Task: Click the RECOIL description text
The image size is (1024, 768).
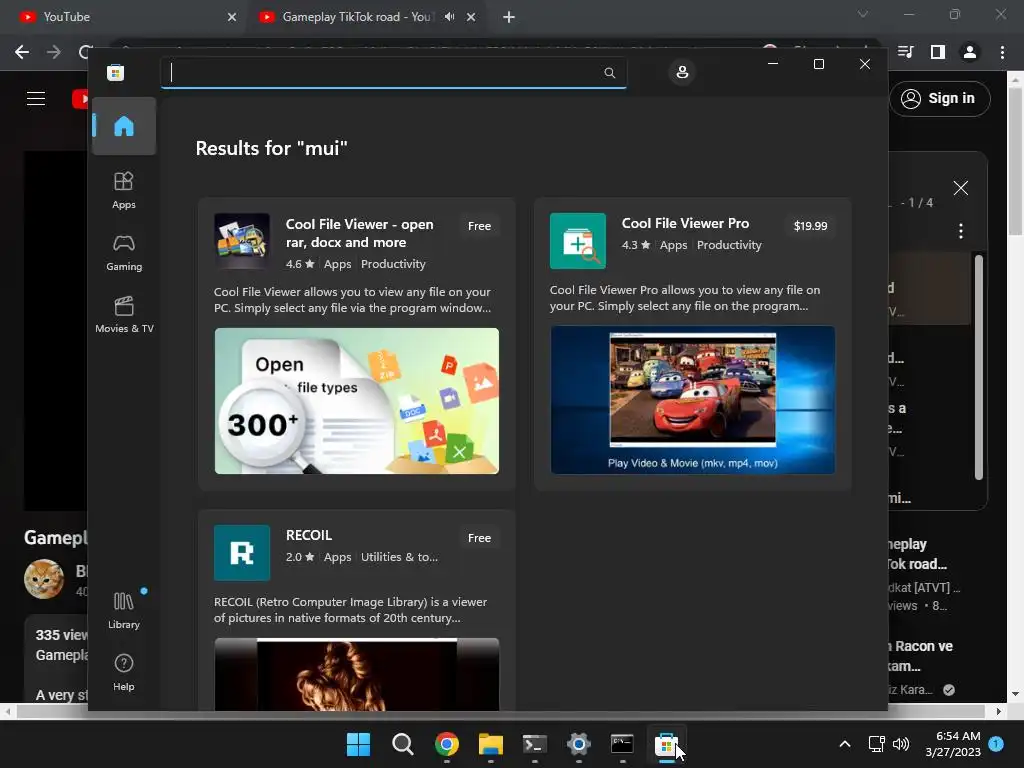Action: click(351, 610)
